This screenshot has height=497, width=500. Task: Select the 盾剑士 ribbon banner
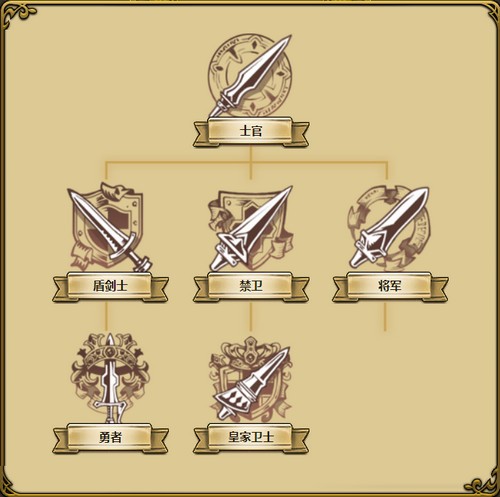pos(110,287)
